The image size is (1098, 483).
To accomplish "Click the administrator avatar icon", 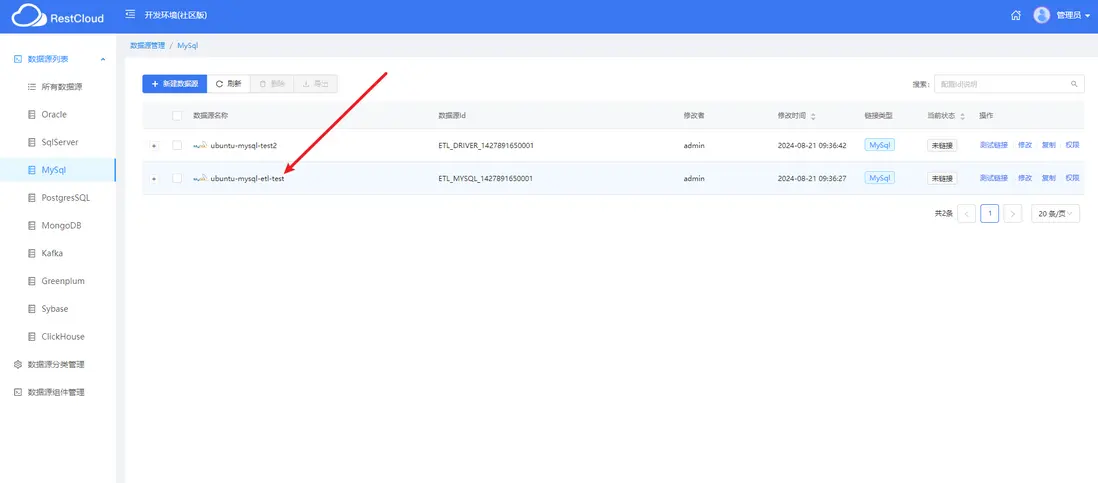I will click(x=1041, y=15).
